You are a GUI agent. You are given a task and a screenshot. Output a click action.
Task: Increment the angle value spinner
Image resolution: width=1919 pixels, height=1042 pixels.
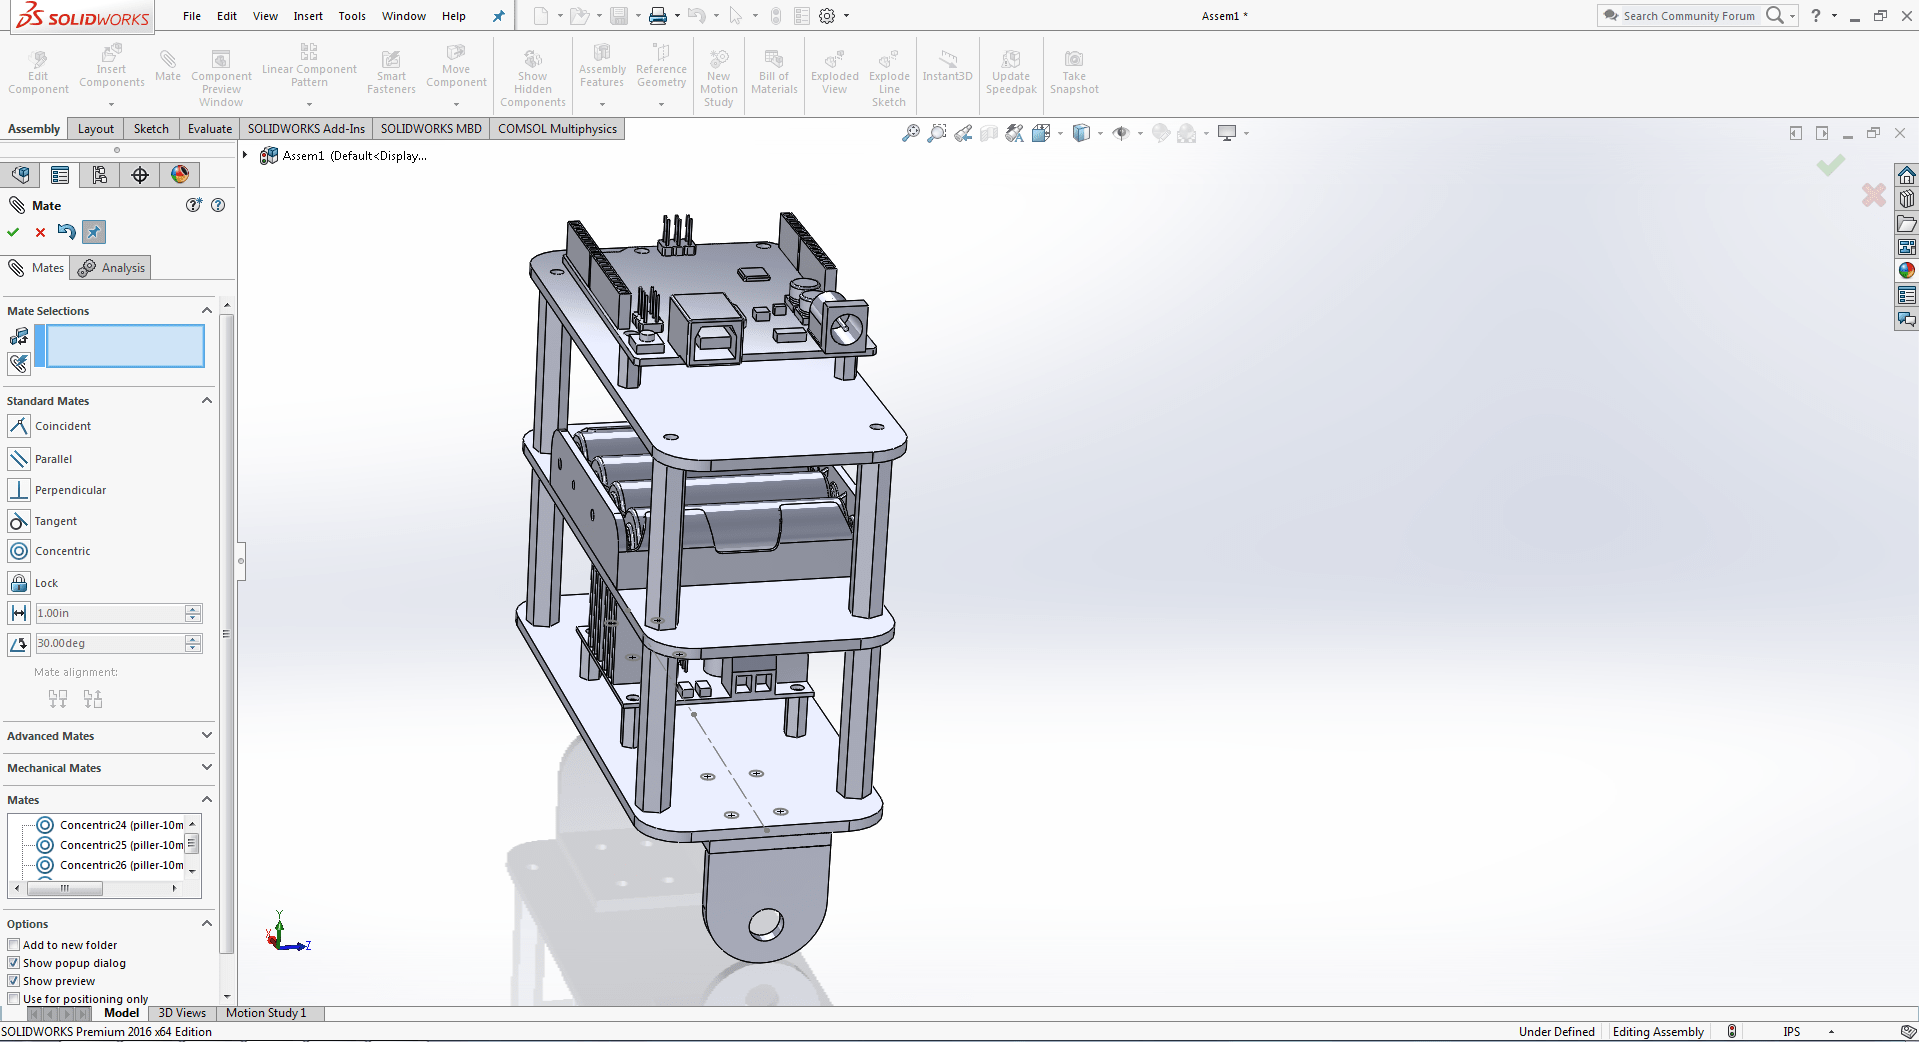coord(193,639)
